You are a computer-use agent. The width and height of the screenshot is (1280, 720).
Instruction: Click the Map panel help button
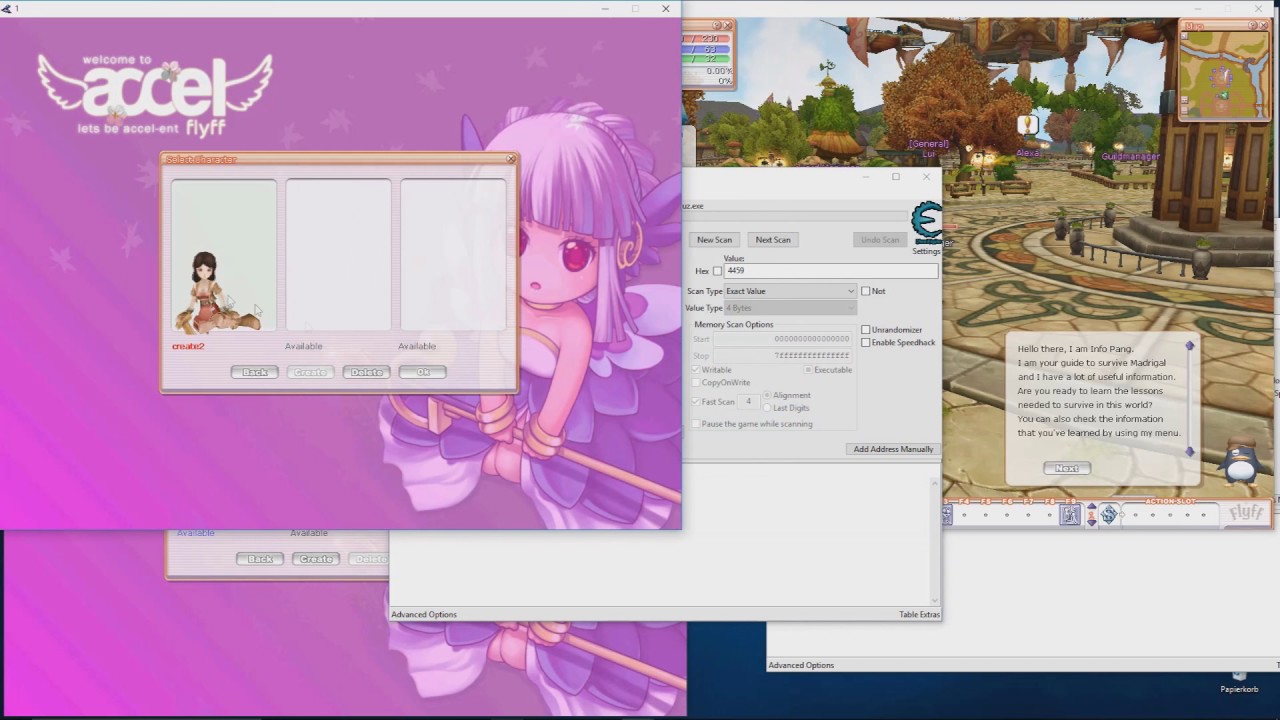click(x=1252, y=26)
